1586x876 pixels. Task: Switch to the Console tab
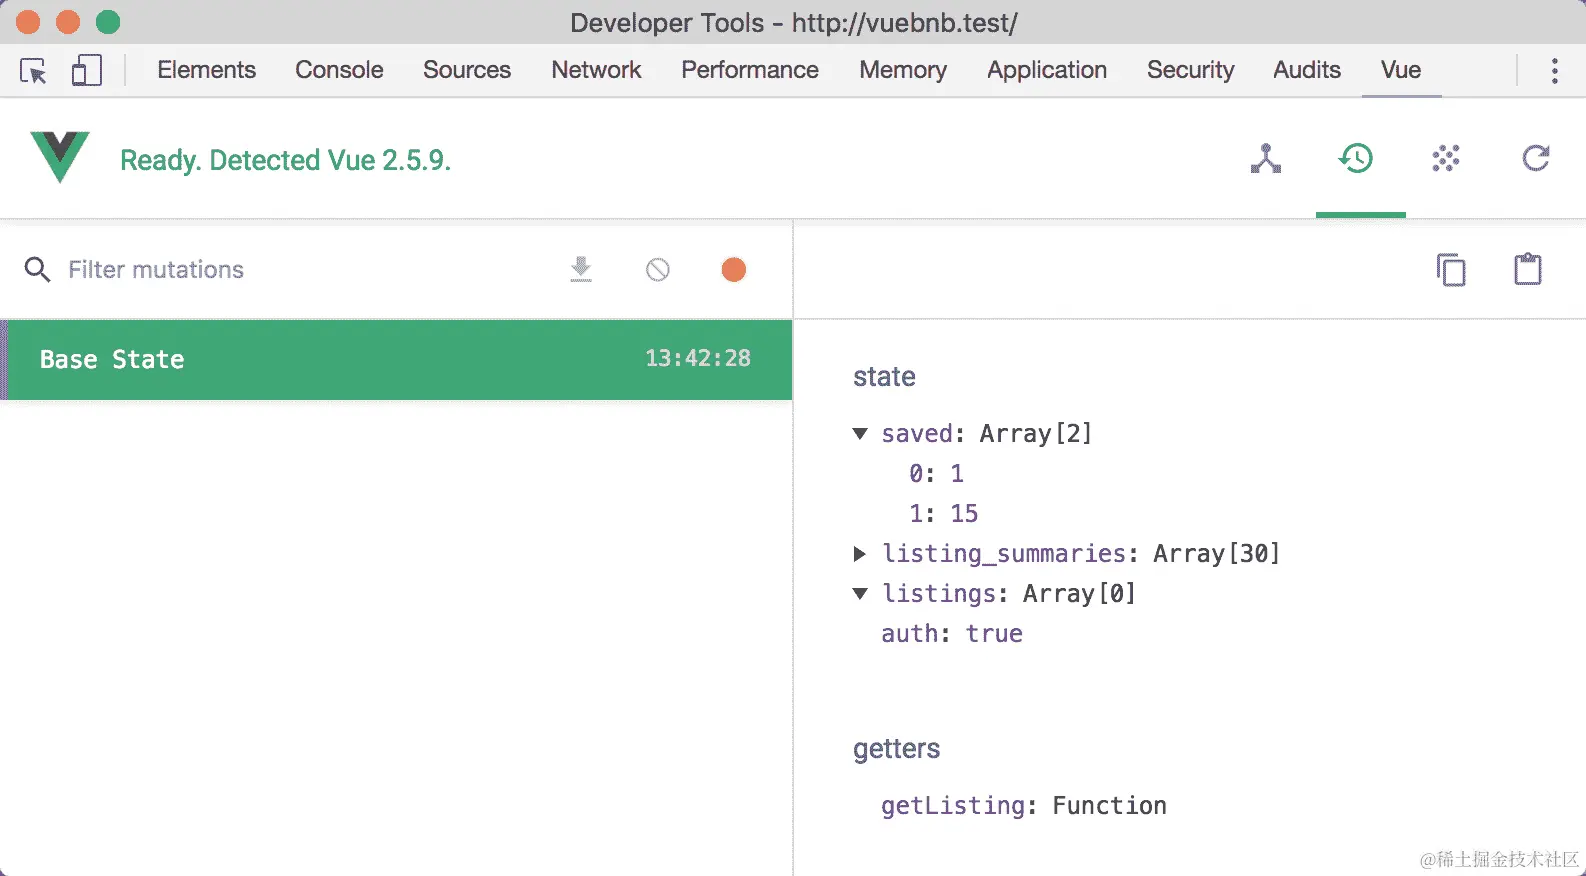[339, 70]
